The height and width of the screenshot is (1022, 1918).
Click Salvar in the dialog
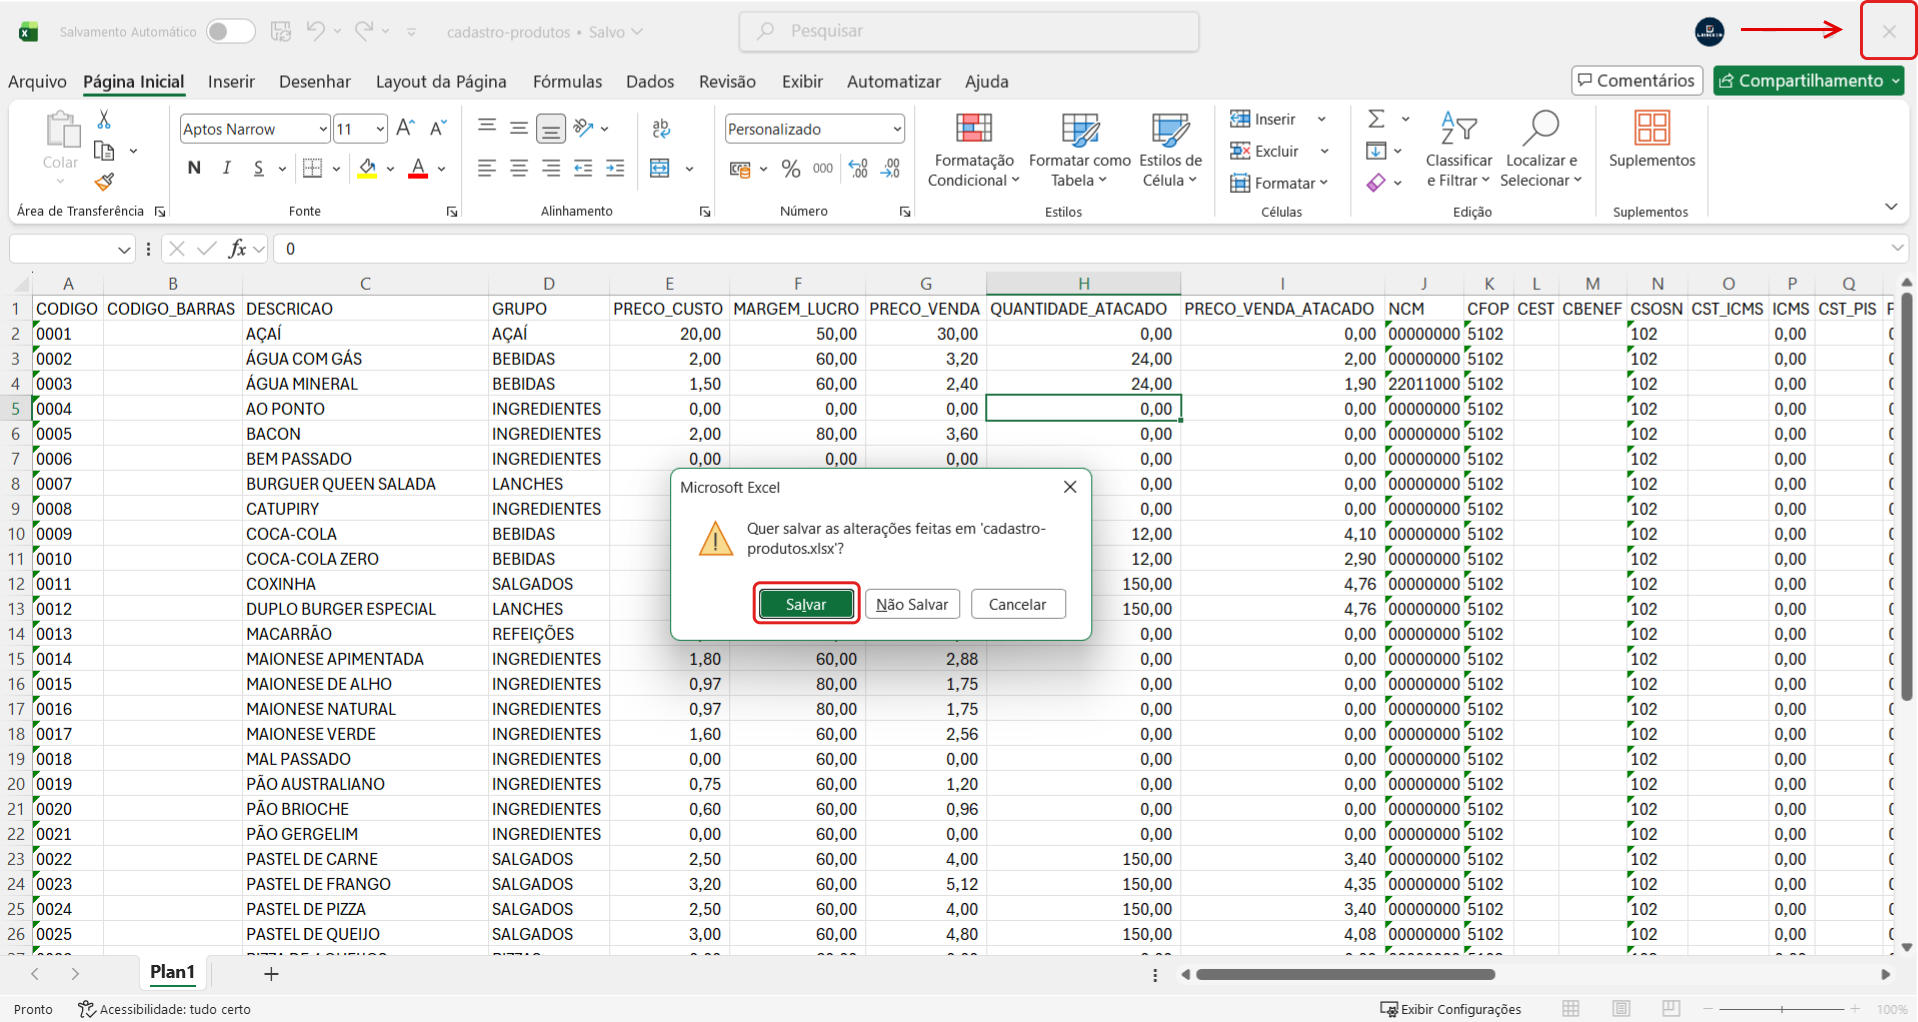click(x=805, y=604)
